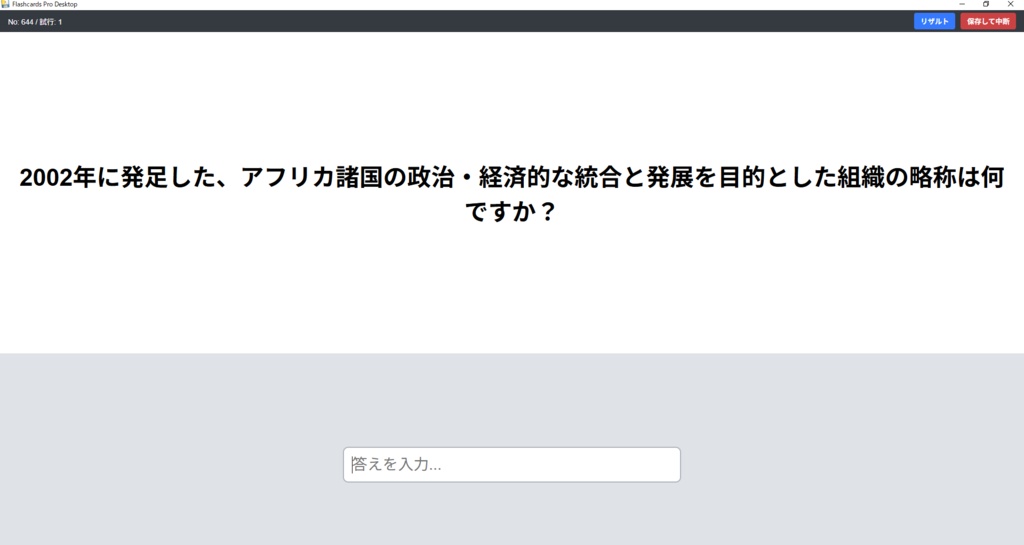
Task: Click the gray panel above the answer field
Action: pos(511,400)
